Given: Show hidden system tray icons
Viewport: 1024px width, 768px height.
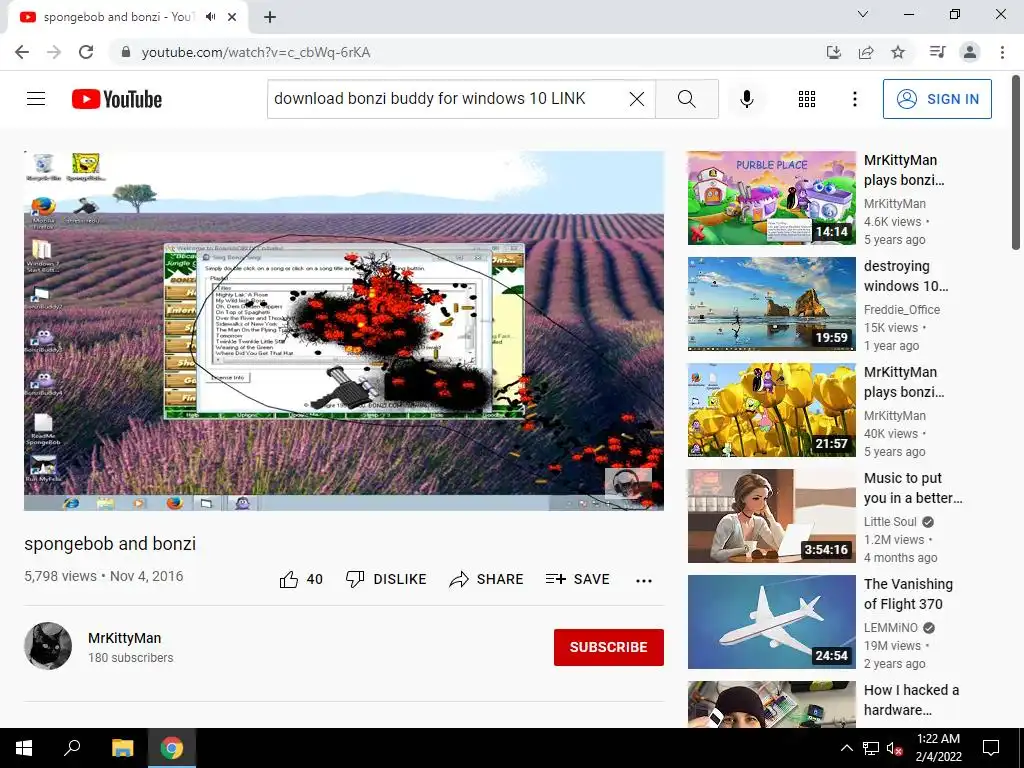Looking at the screenshot, I should tap(846, 748).
